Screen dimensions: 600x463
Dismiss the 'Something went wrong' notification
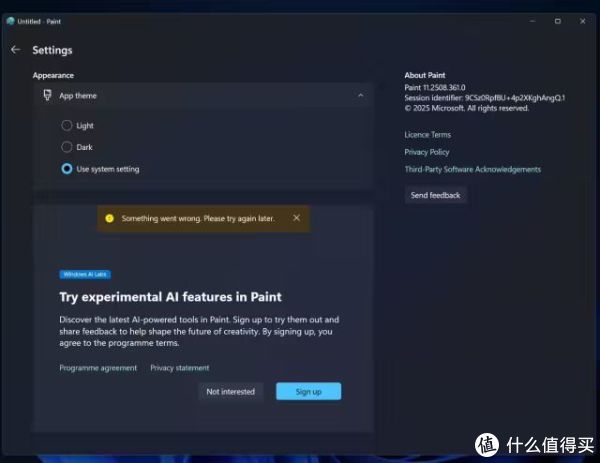tap(296, 217)
